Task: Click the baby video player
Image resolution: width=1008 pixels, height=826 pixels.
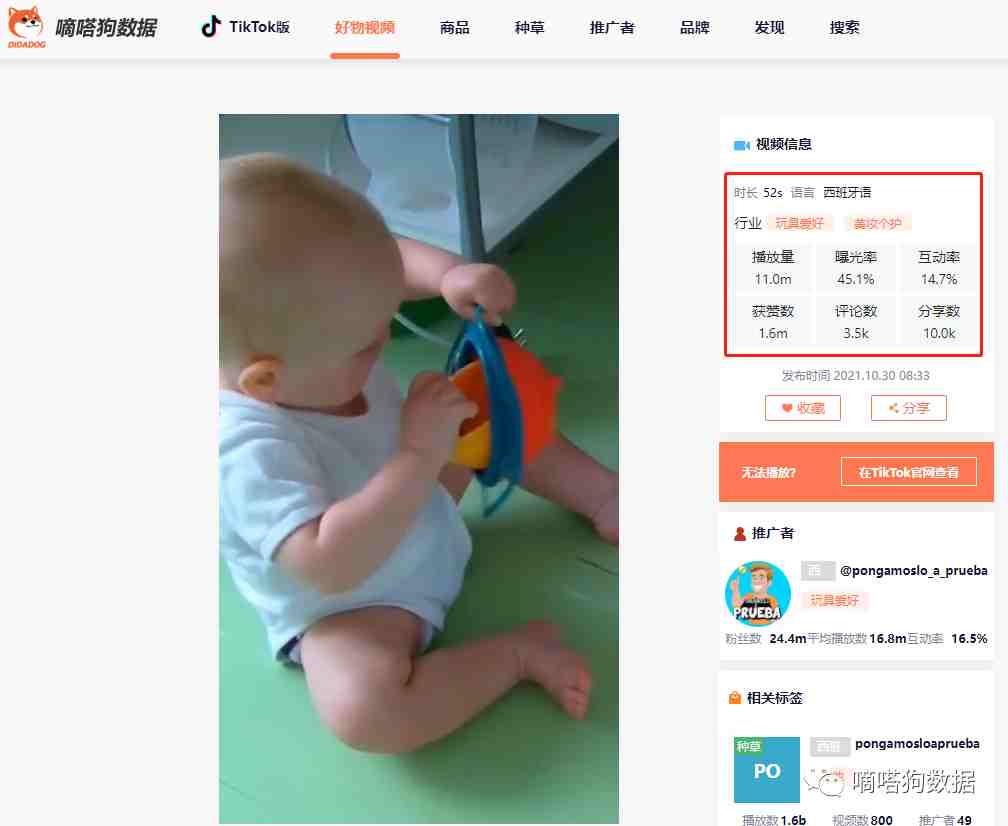Action: 419,469
